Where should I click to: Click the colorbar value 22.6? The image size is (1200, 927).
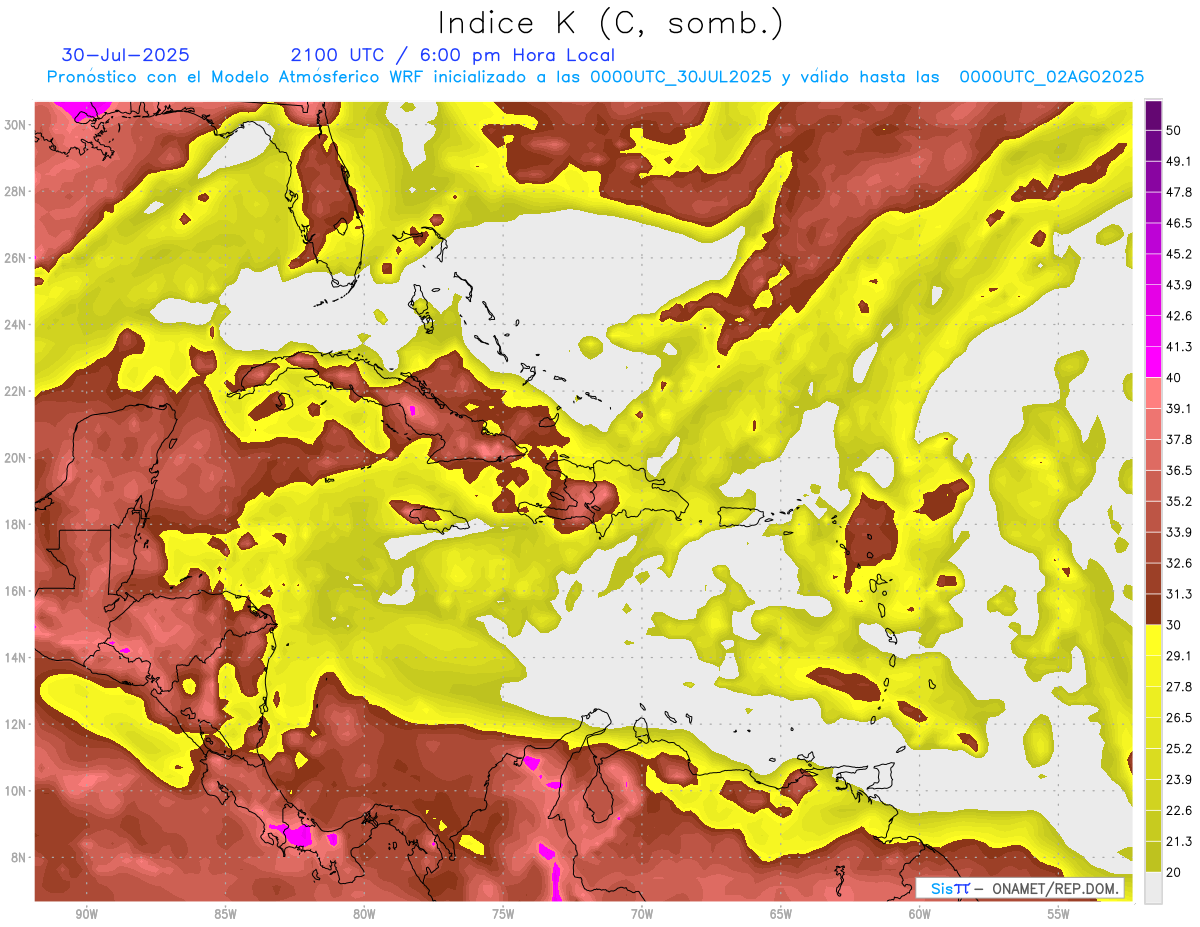1178,811
